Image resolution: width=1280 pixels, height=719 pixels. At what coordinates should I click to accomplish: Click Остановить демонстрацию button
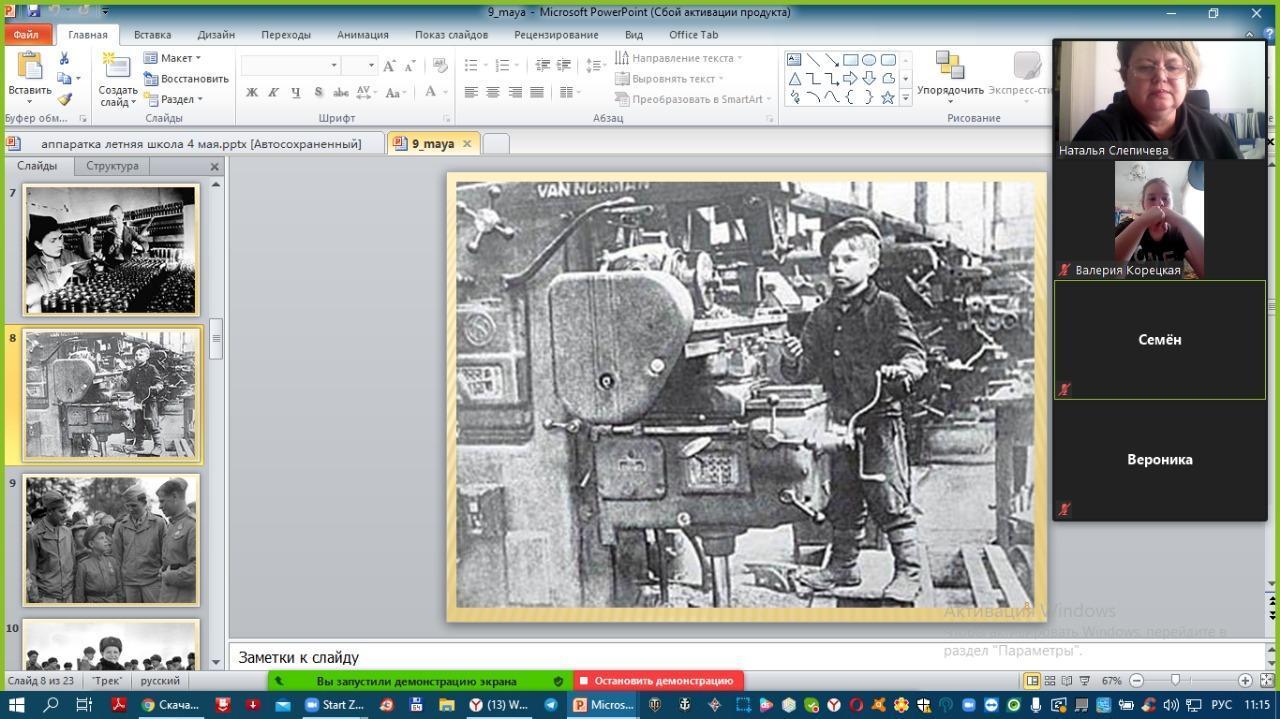(657, 681)
